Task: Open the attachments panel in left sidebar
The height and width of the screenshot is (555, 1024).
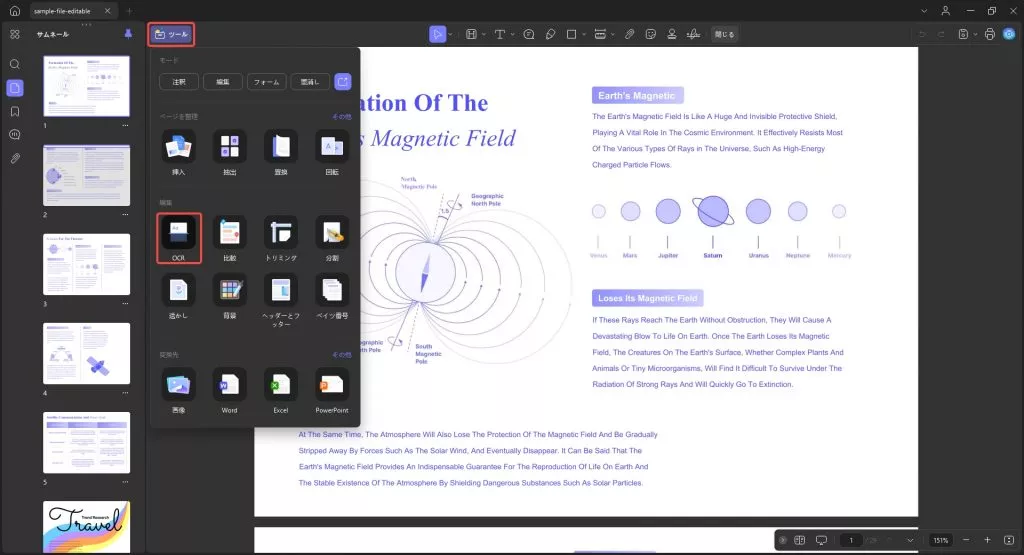Action: (x=15, y=159)
